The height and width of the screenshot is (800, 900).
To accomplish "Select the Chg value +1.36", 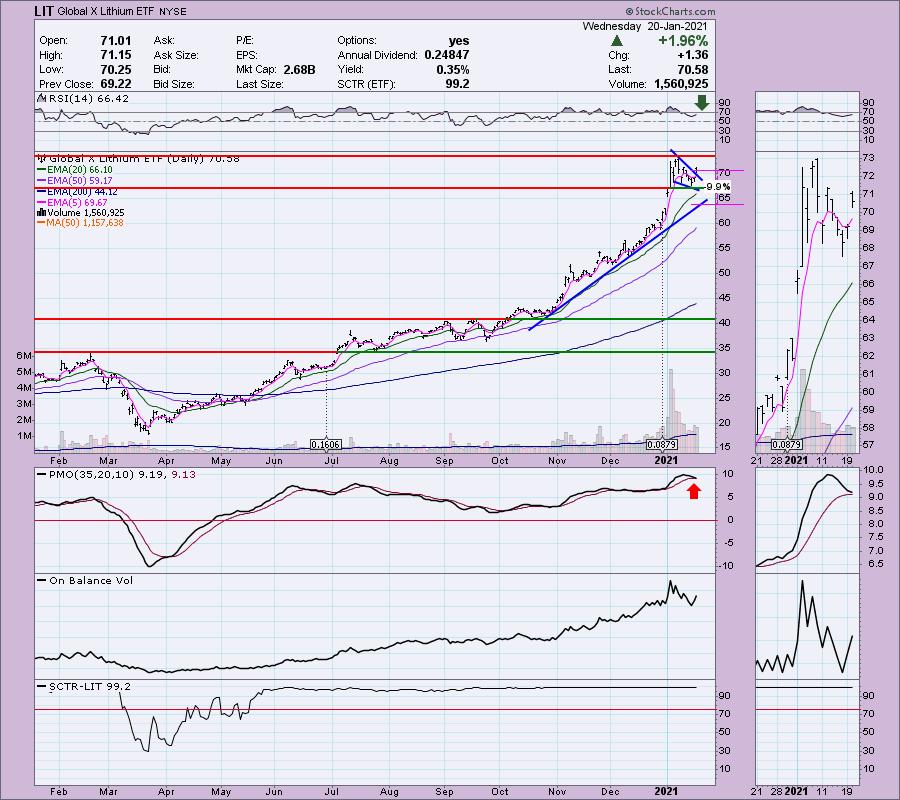I will coord(693,55).
